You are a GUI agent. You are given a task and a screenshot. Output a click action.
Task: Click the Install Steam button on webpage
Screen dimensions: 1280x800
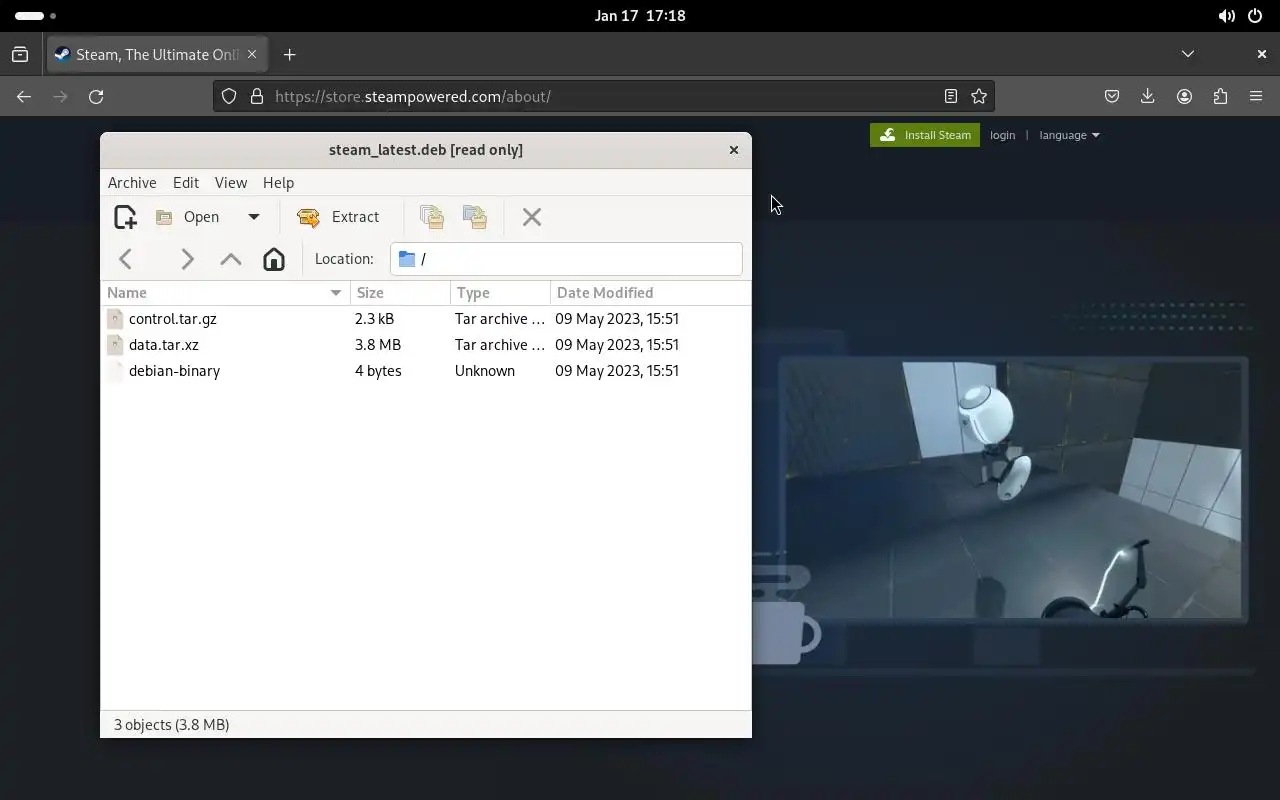coord(925,135)
